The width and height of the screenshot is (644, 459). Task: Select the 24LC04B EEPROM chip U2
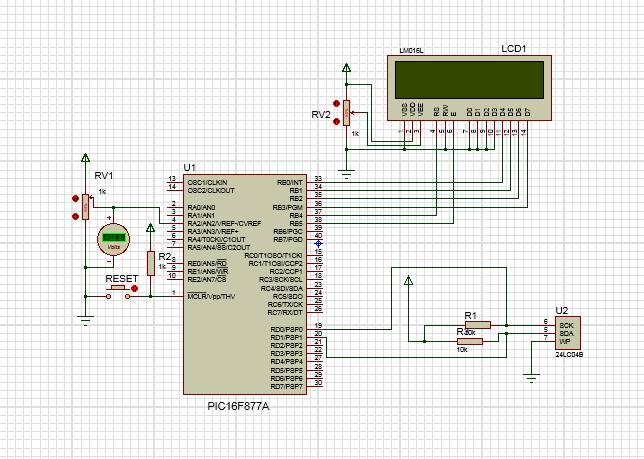tap(568, 333)
